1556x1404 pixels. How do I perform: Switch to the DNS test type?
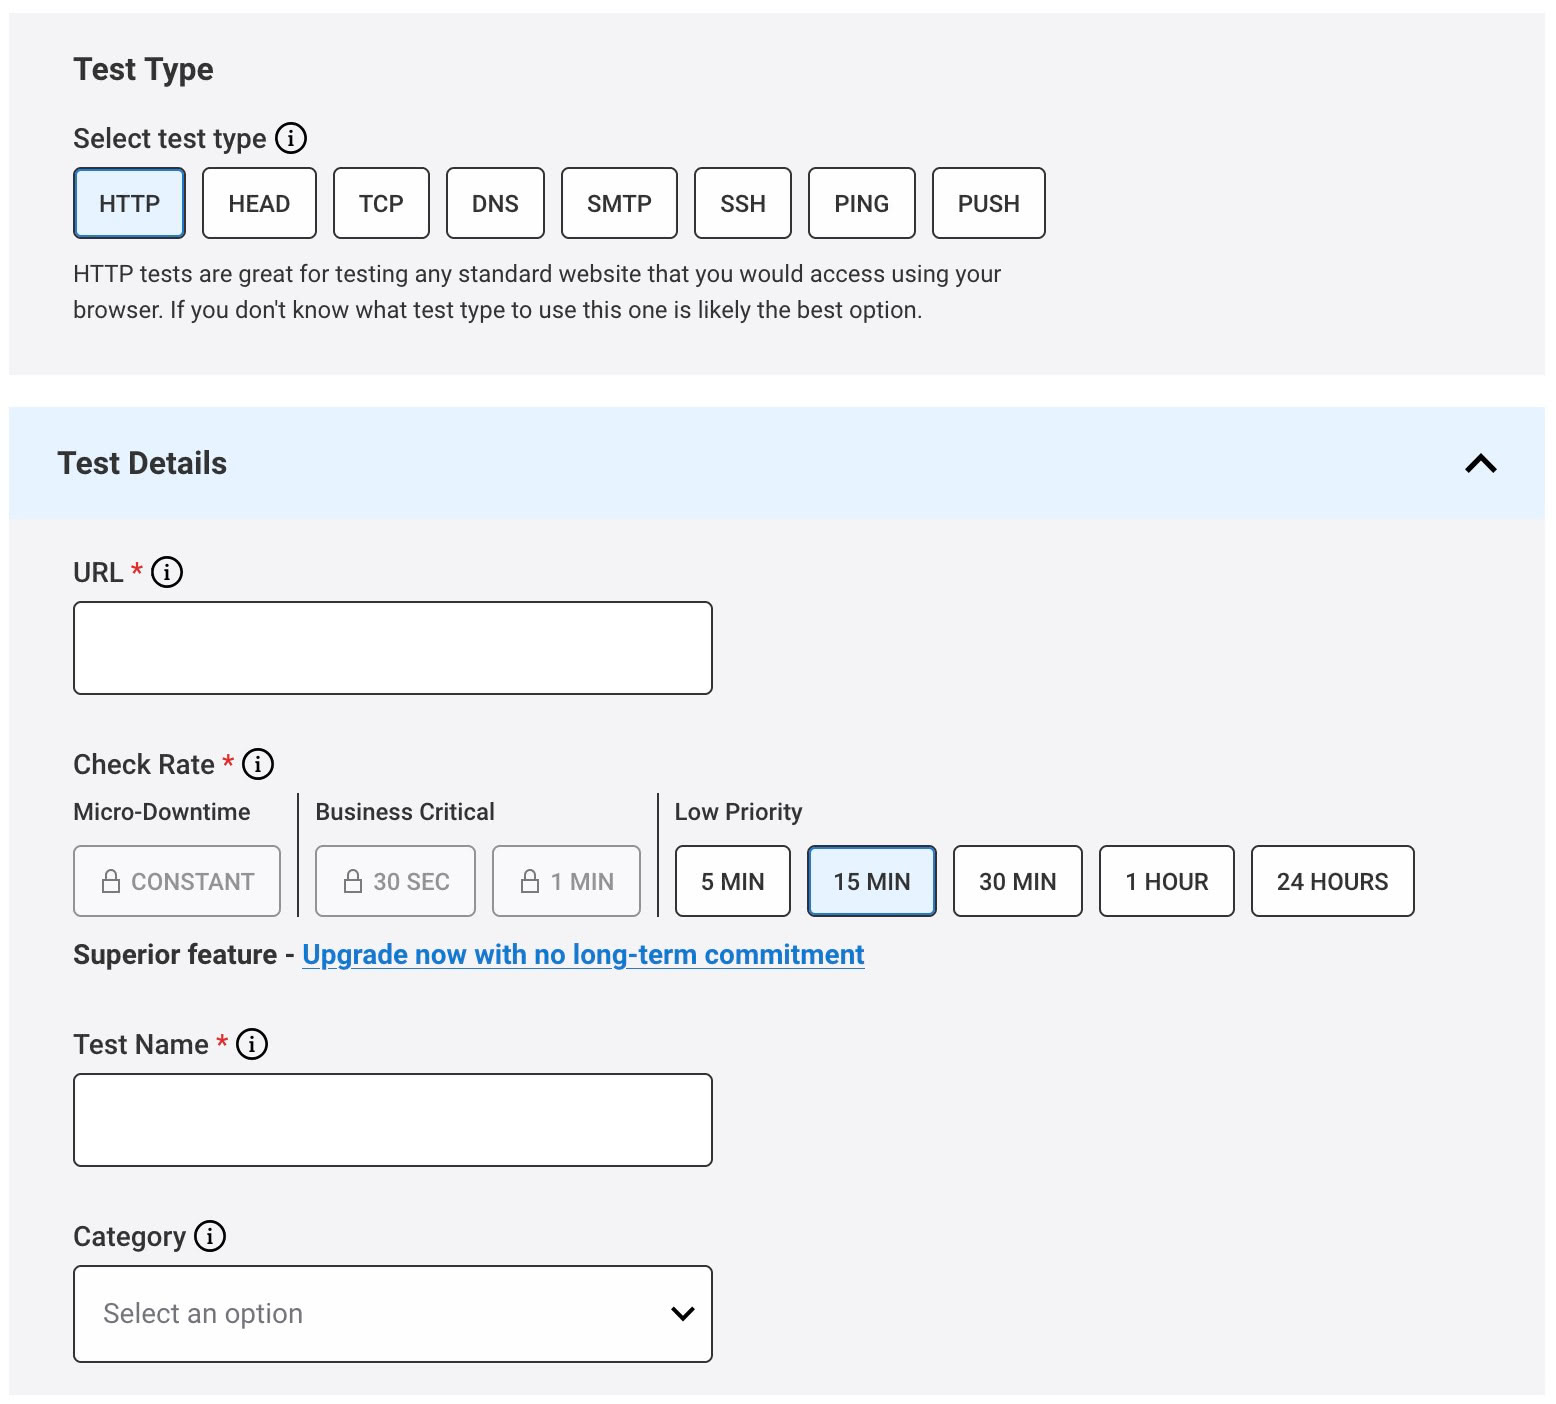(494, 203)
